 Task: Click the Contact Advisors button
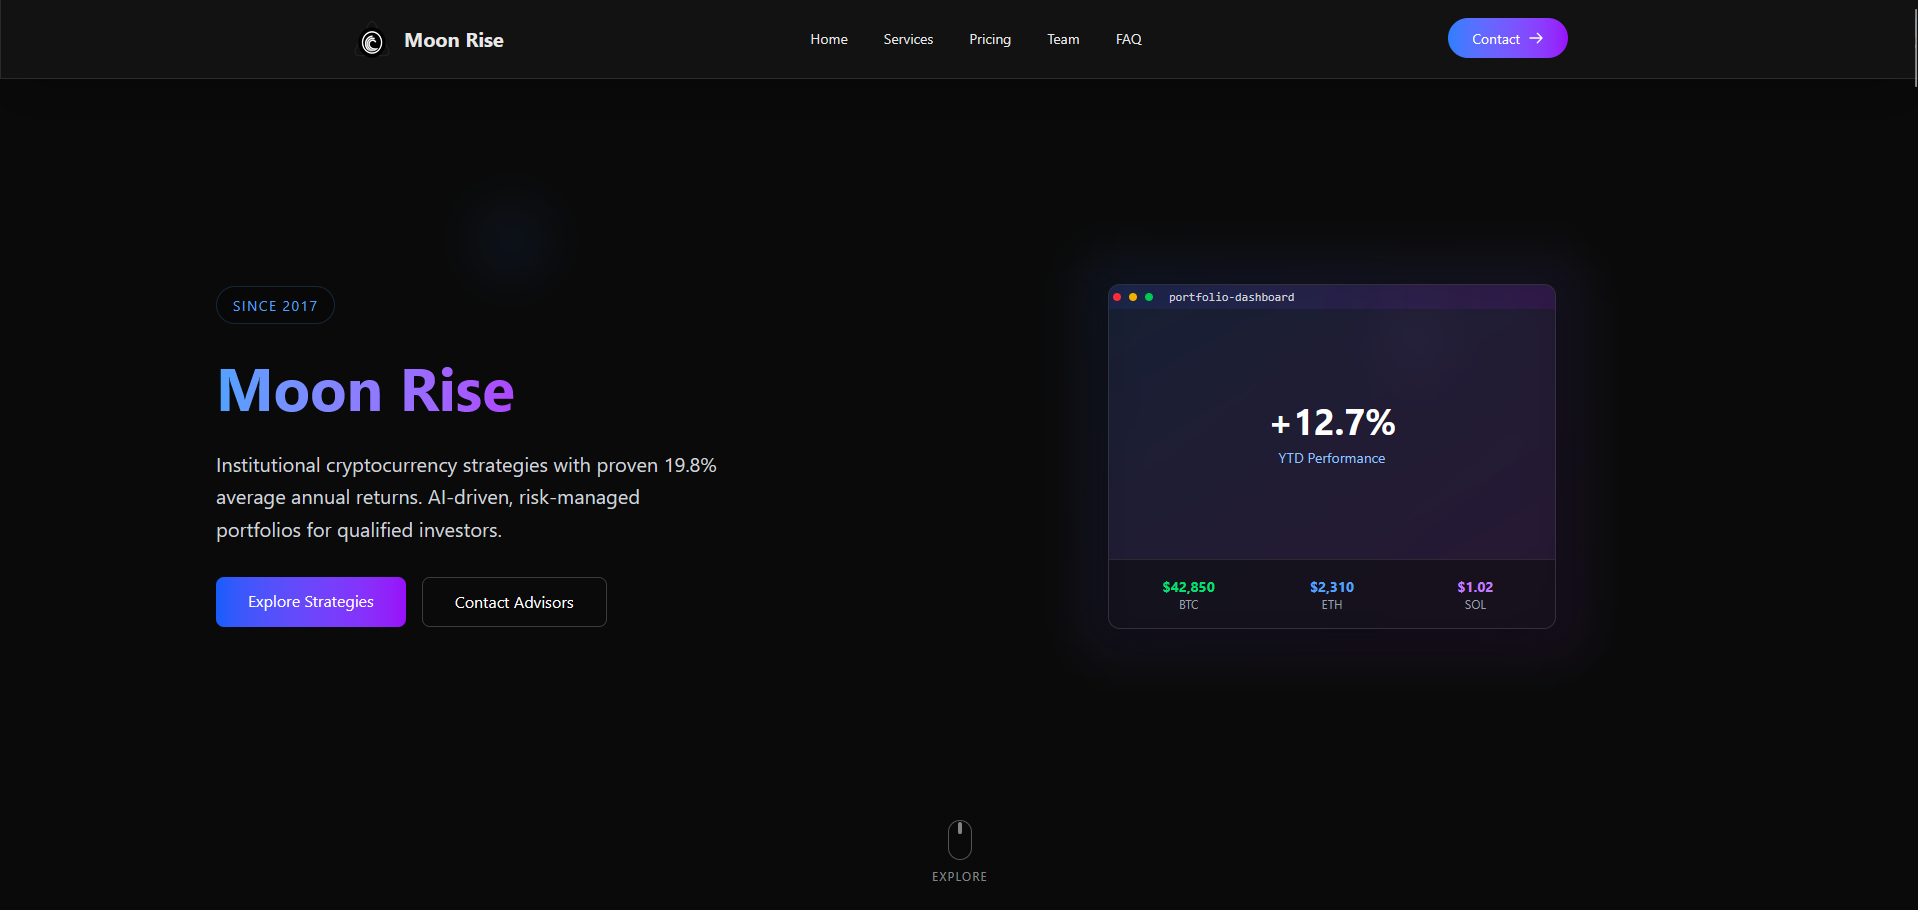pos(514,601)
